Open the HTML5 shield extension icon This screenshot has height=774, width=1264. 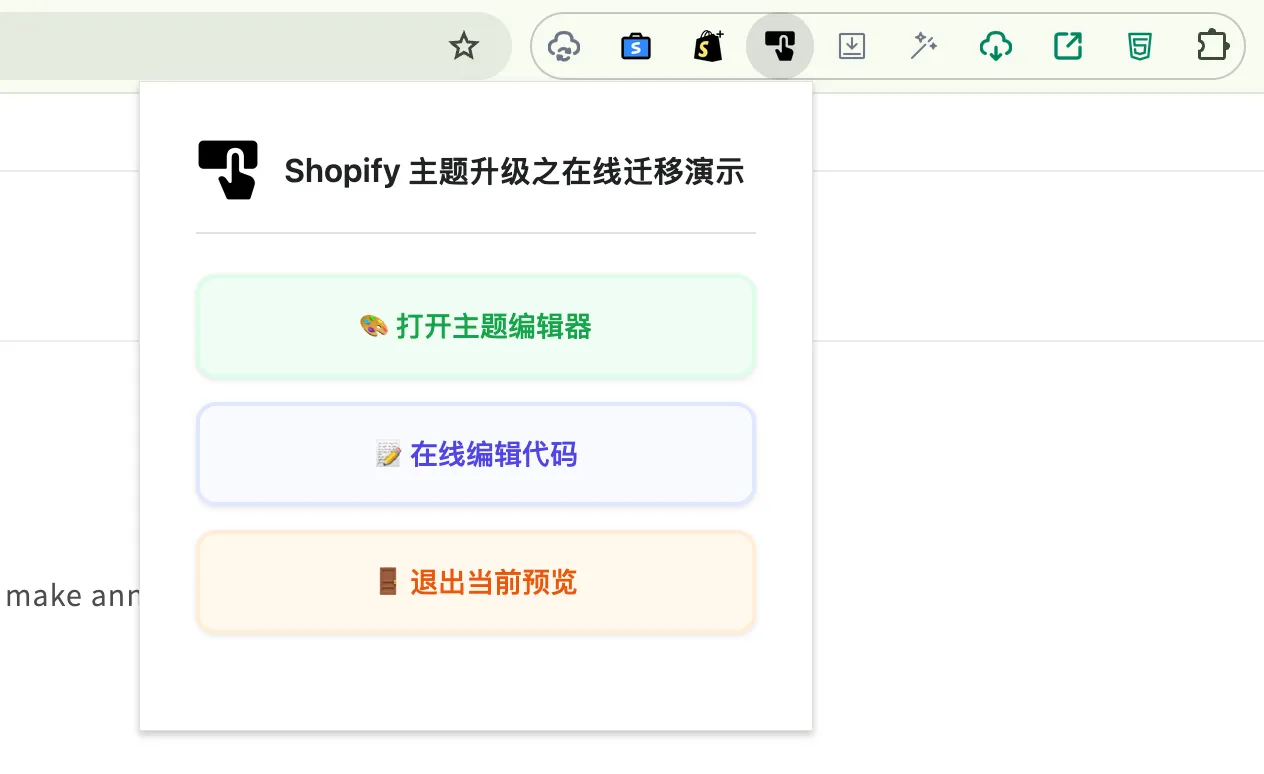(x=1140, y=46)
